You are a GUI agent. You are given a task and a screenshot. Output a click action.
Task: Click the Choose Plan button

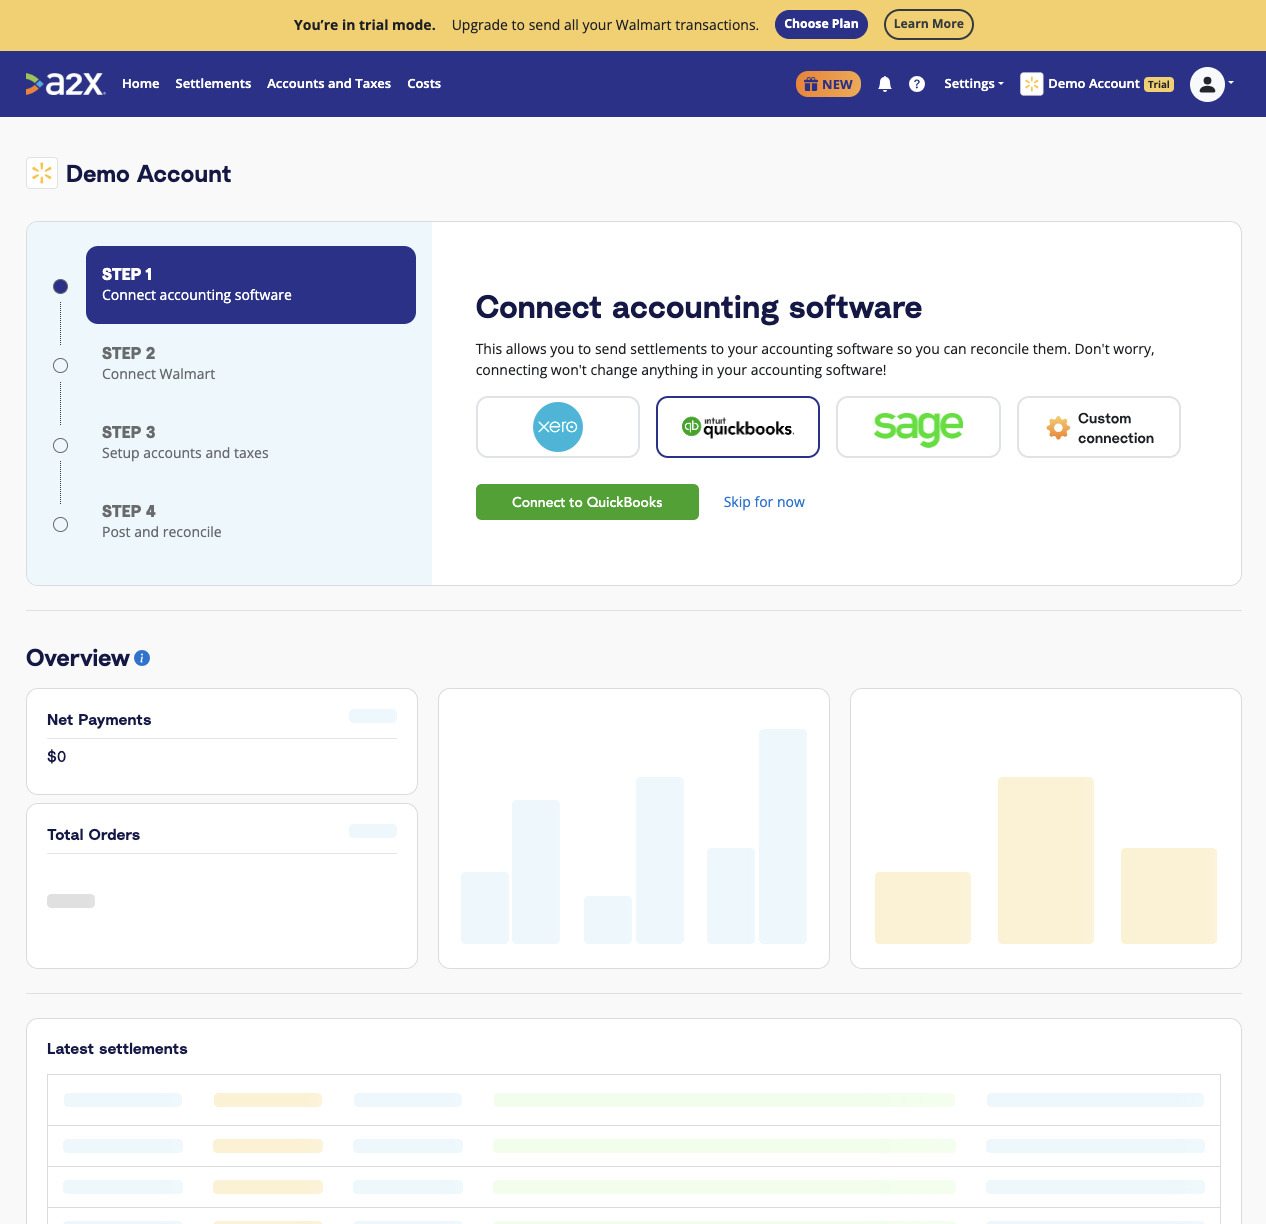tap(821, 24)
